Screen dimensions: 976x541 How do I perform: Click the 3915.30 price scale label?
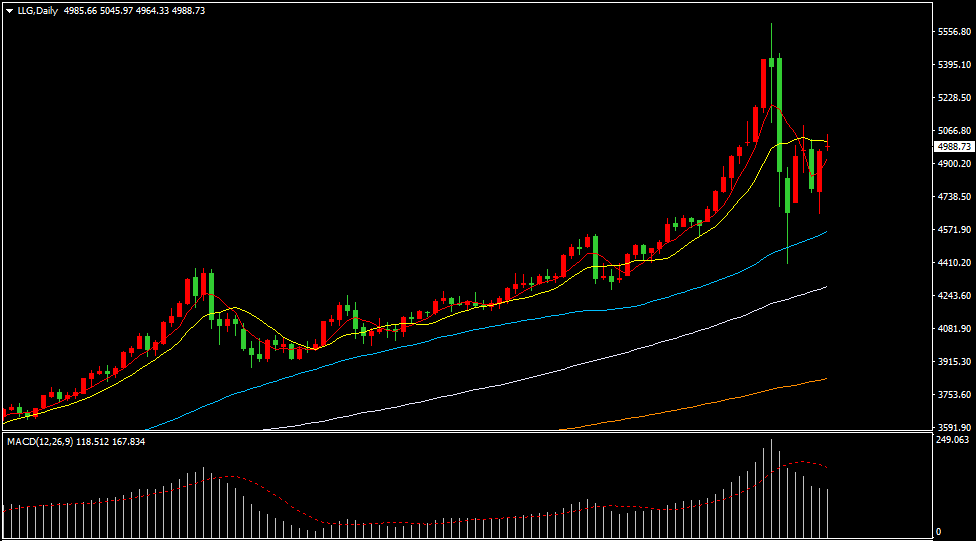[x=954, y=362]
